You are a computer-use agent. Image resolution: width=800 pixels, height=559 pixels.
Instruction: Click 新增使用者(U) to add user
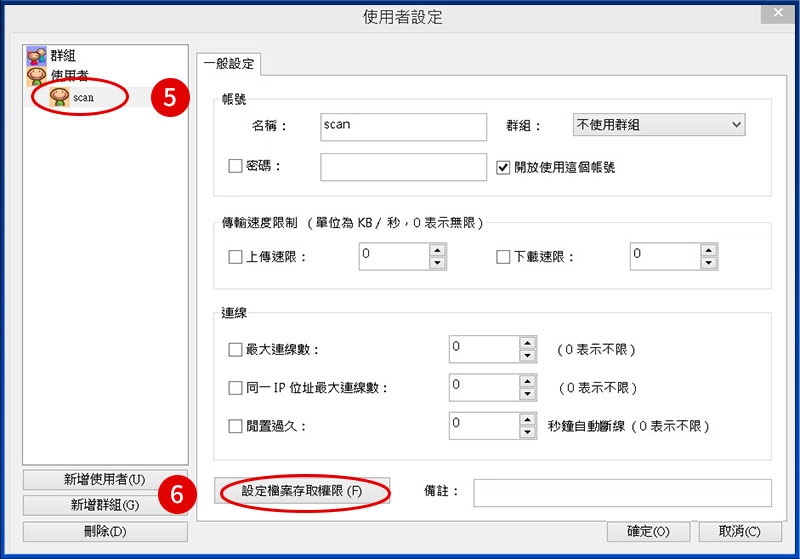104,480
